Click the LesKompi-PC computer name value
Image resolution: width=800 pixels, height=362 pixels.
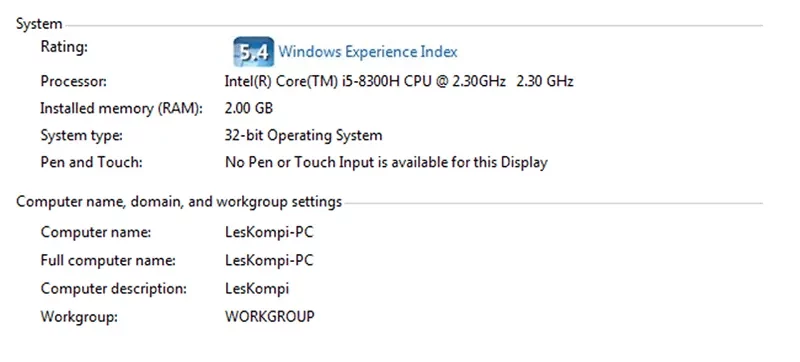269,232
